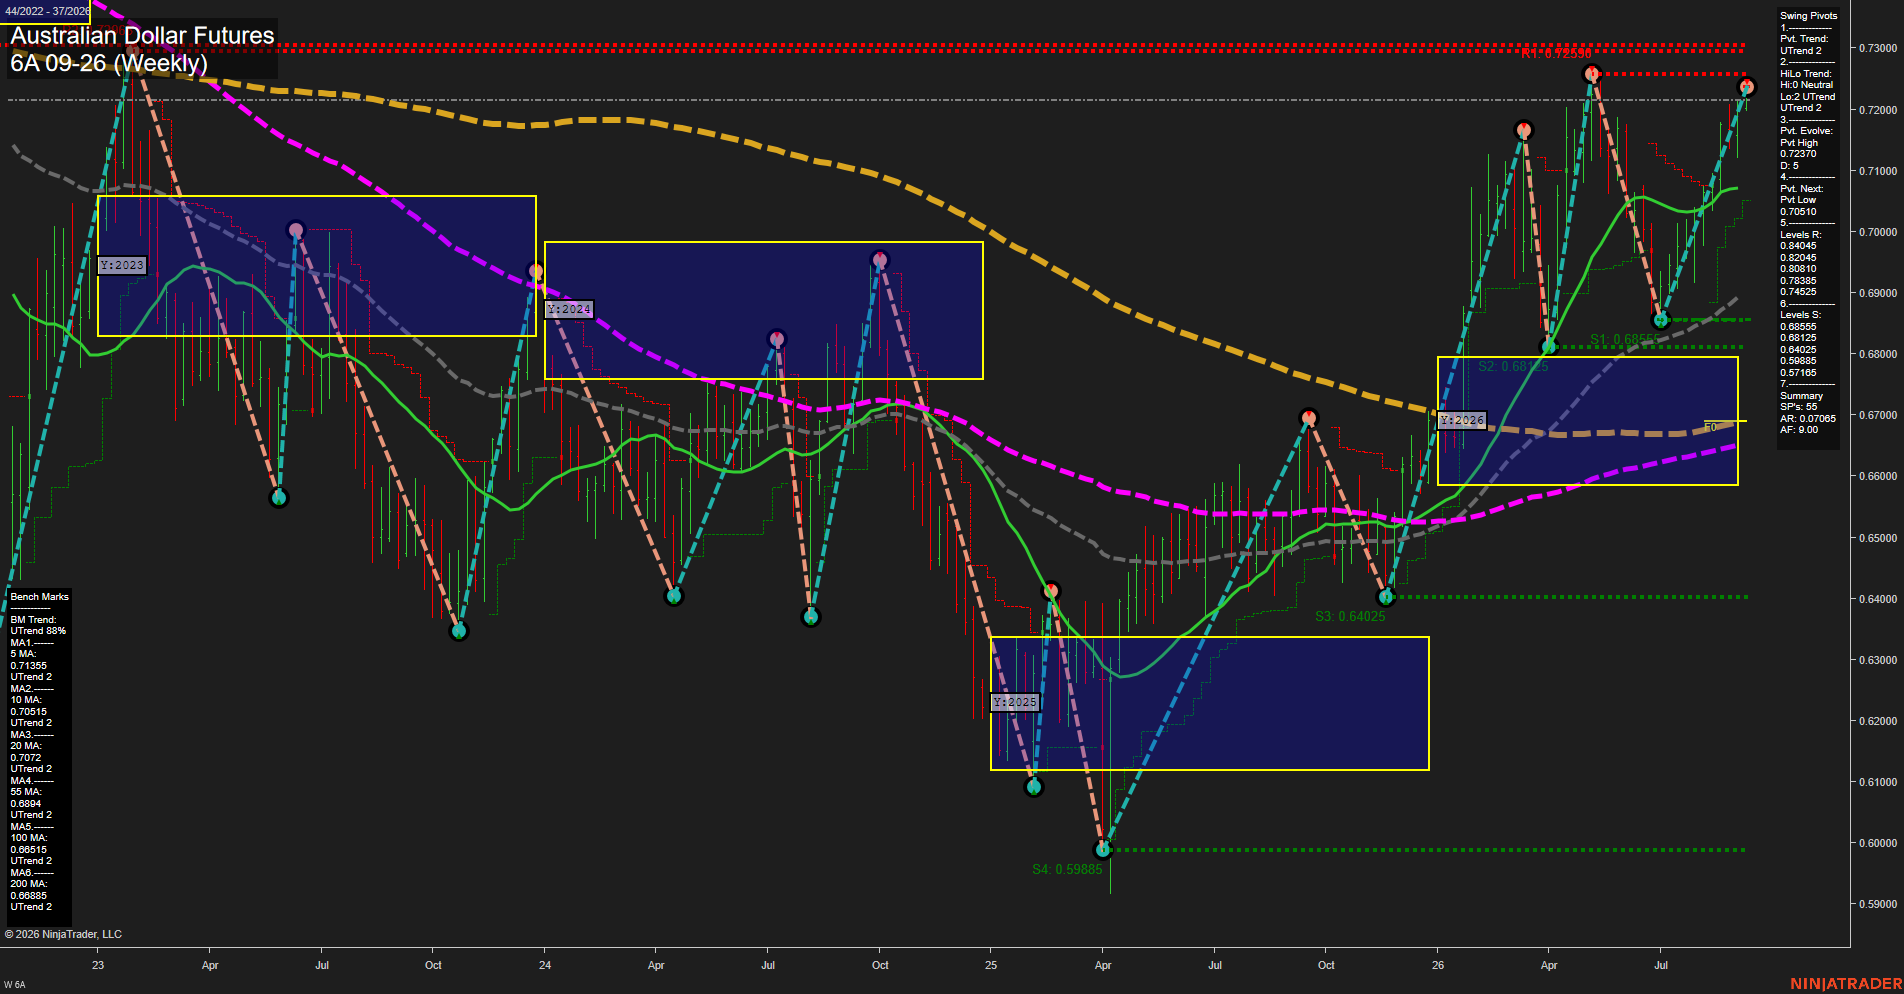This screenshot has height=994, width=1904.
Task: Click the S3: 0.64025 support label on chart
Action: click(1350, 616)
